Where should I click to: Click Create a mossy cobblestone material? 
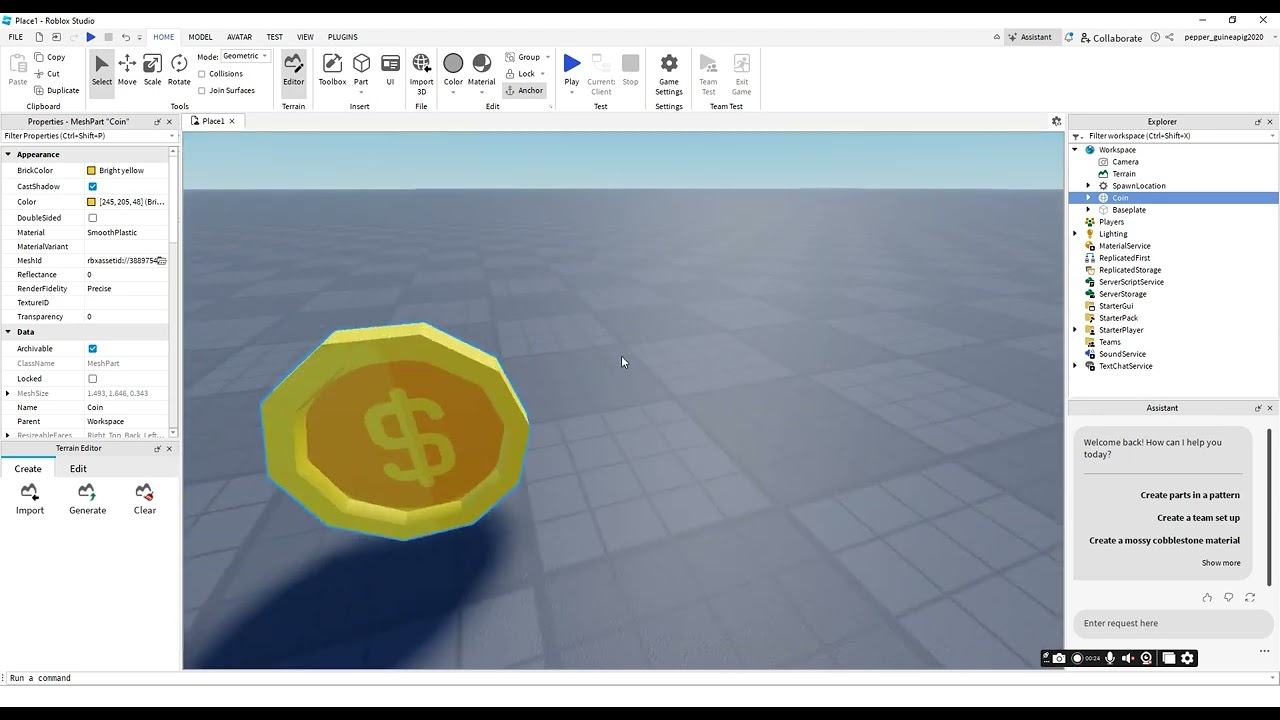(x=1164, y=541)
